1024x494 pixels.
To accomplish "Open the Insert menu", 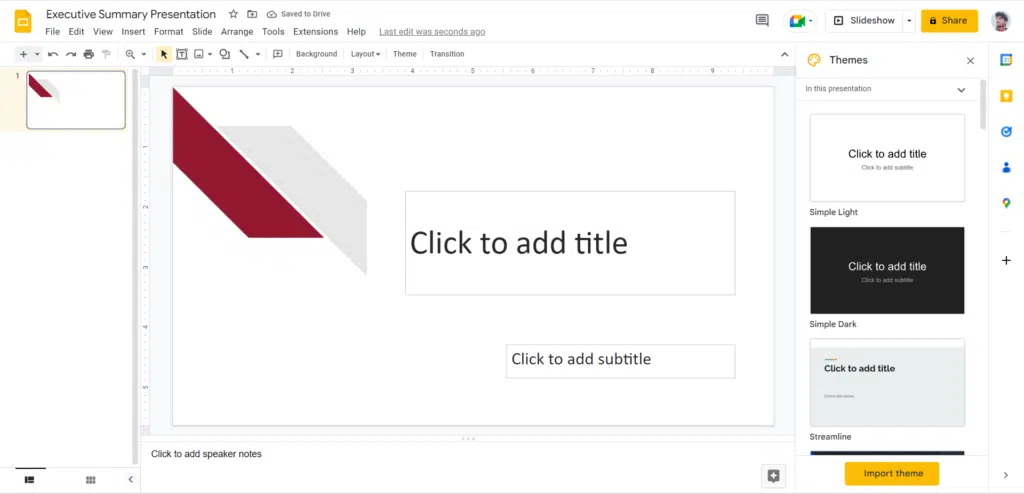I will [133, 32].
